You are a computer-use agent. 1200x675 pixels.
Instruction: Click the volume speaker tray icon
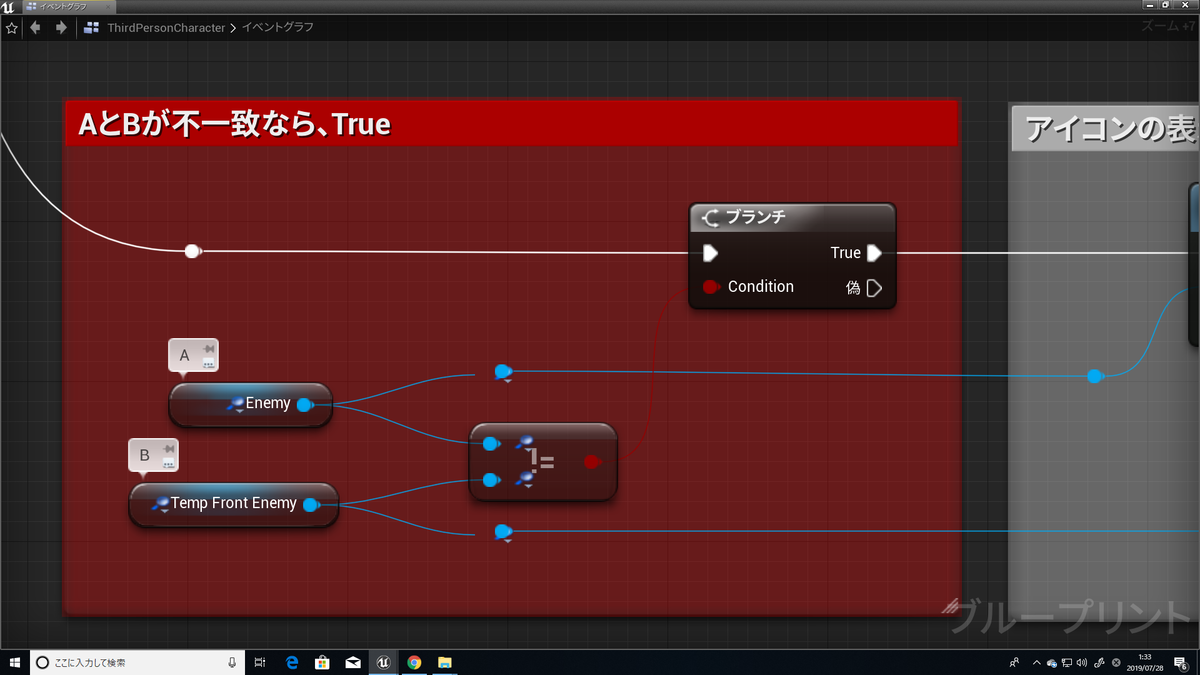[x=1082, y=662]
